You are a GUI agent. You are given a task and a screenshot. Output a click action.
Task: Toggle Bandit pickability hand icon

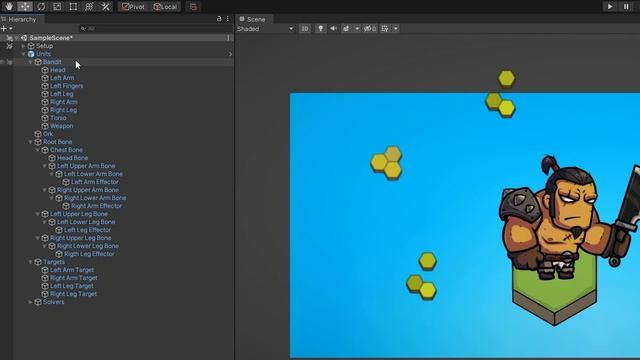tap(9, 62)
